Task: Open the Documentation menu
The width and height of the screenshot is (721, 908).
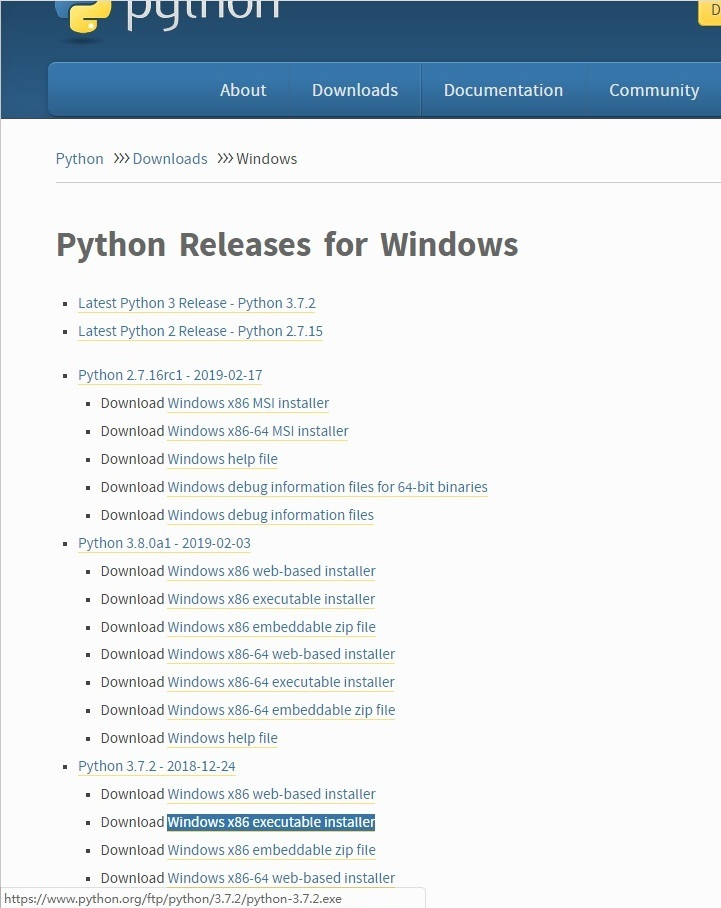Action: pyautogui.click(x=503, y=90)
